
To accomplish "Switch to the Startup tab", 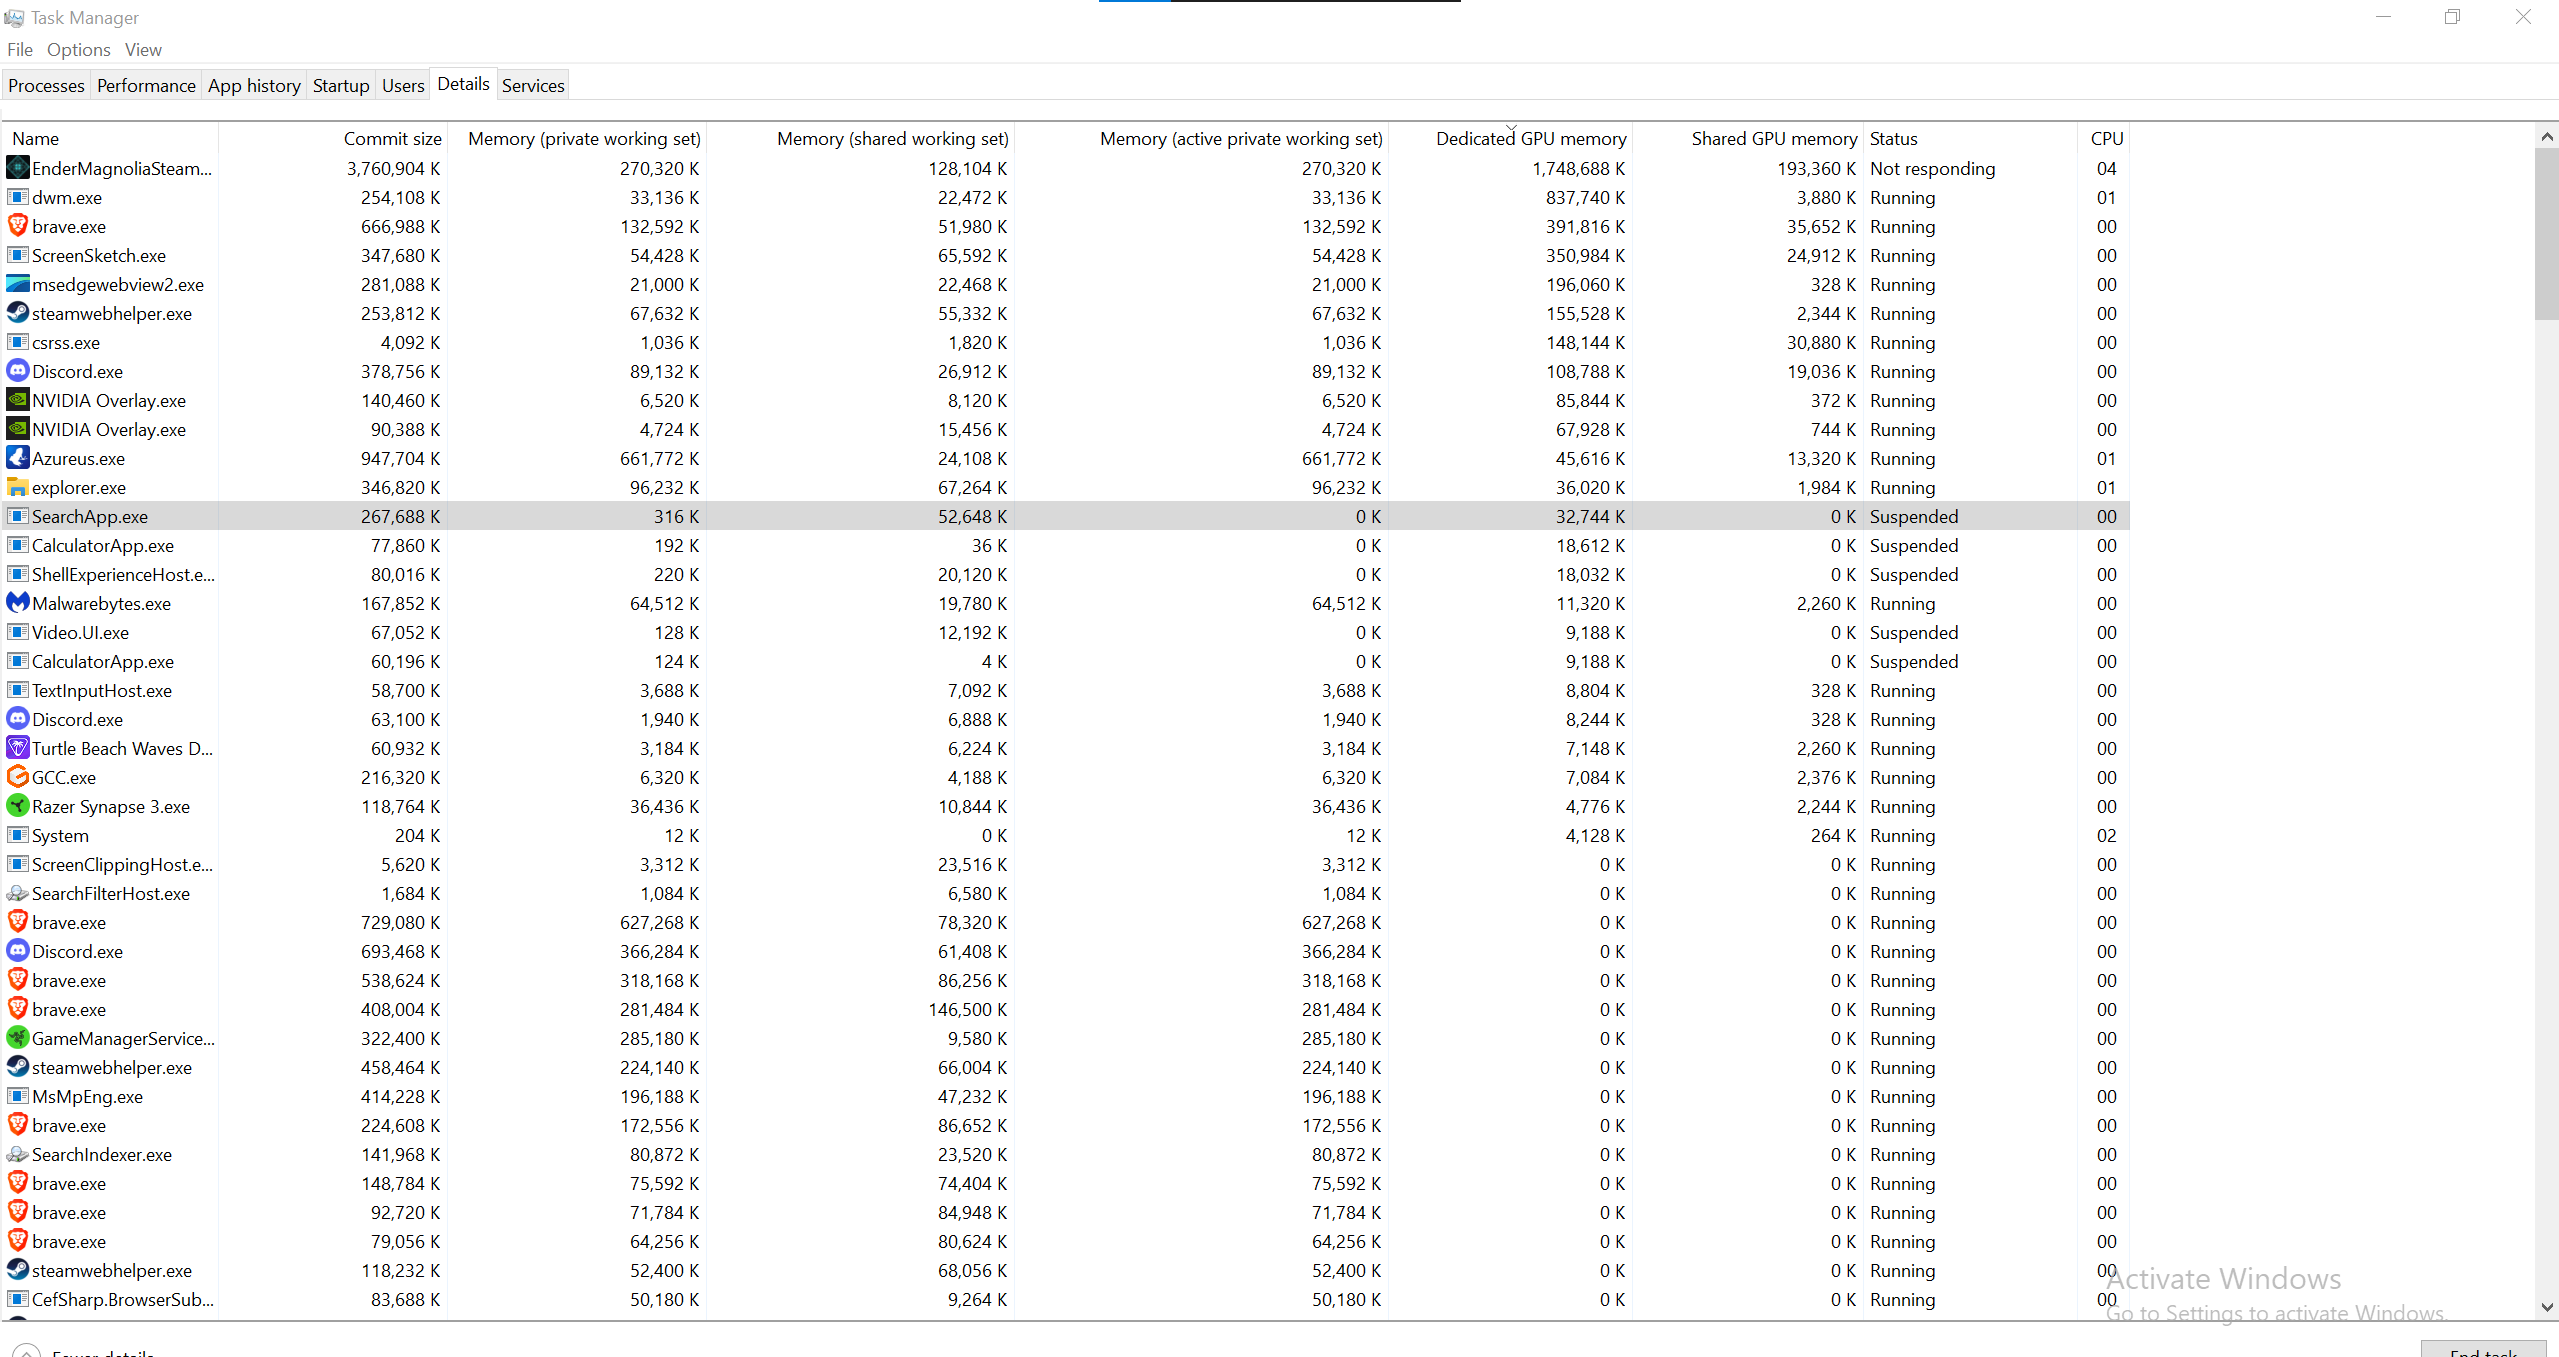I will pos(341,86).
